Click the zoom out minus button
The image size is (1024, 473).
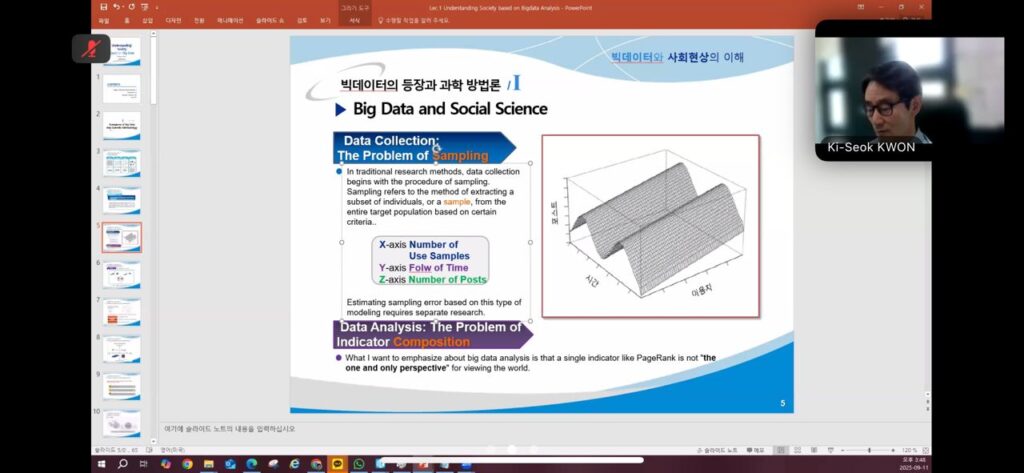(x=843, y=450)
